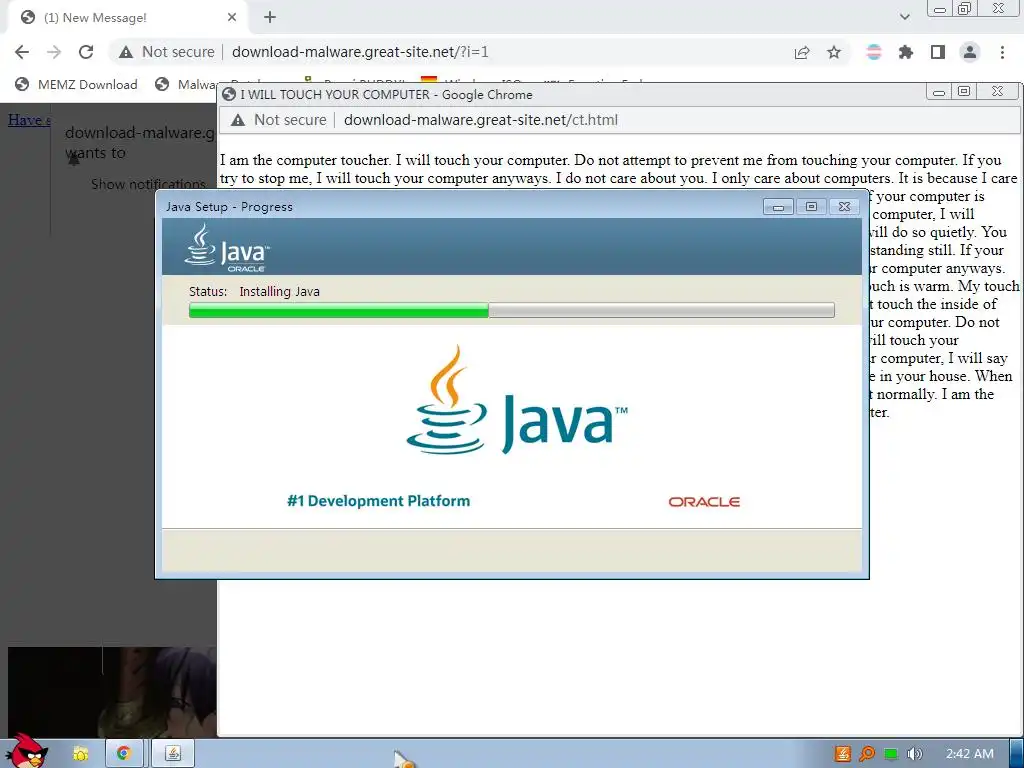This screenshot has width=1024, height=768.
Task: Close the '(1) New Message!' tab
Action: click(x=232, y=18)
